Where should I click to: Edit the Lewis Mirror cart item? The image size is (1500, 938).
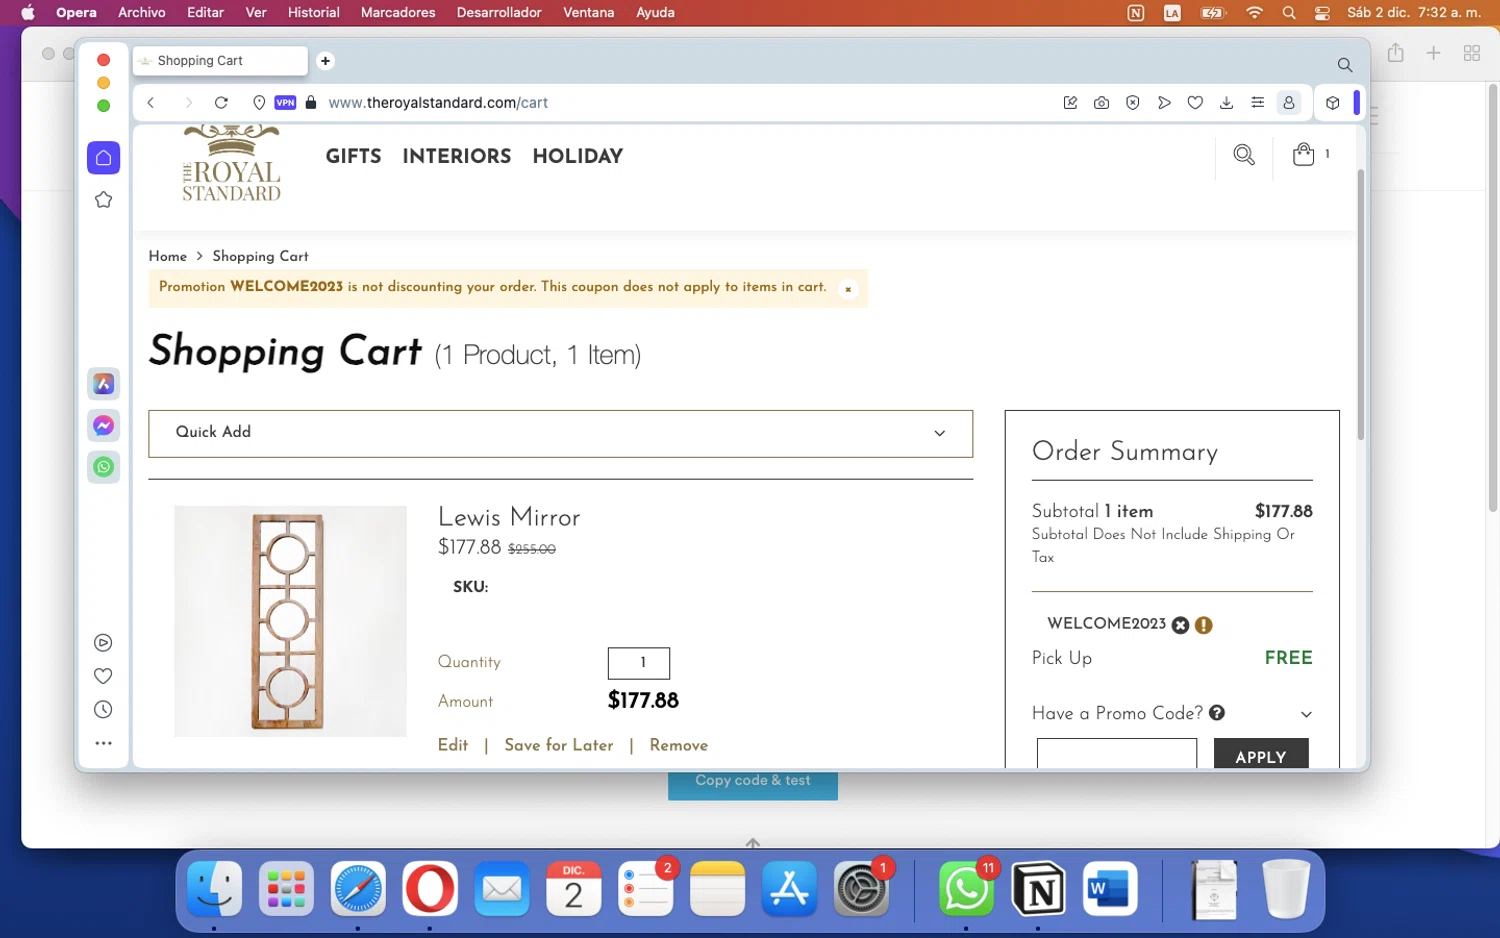453,745
